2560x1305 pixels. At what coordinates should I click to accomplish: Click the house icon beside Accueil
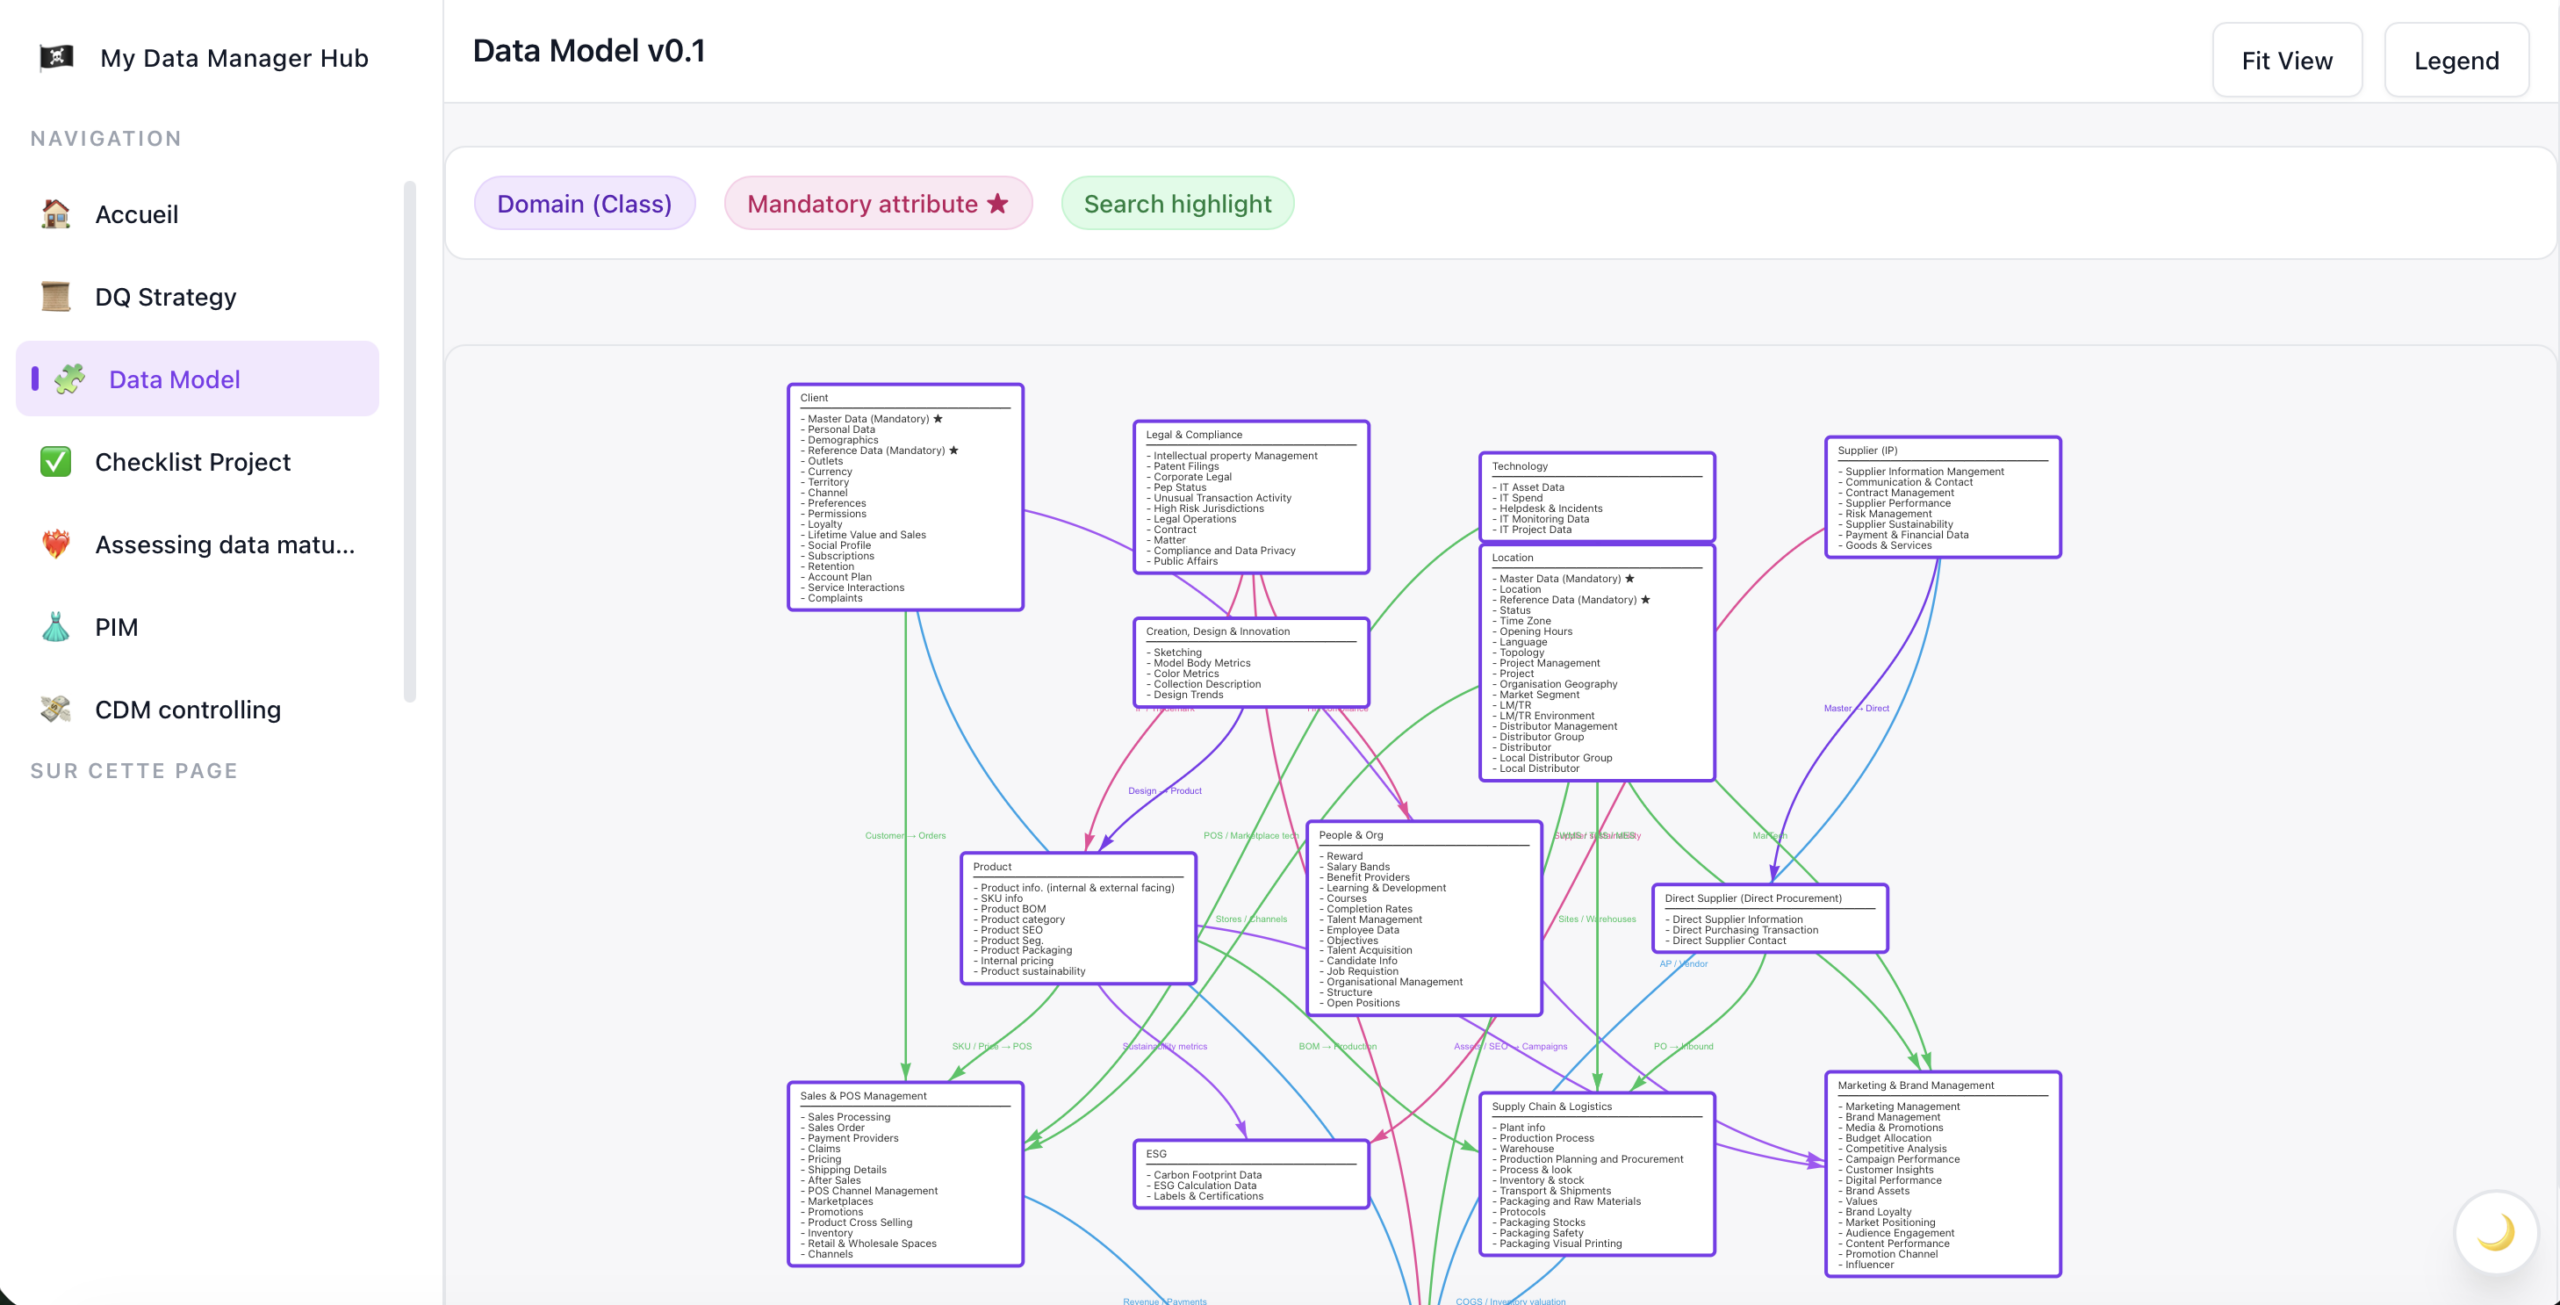click(x=56, y=214)
